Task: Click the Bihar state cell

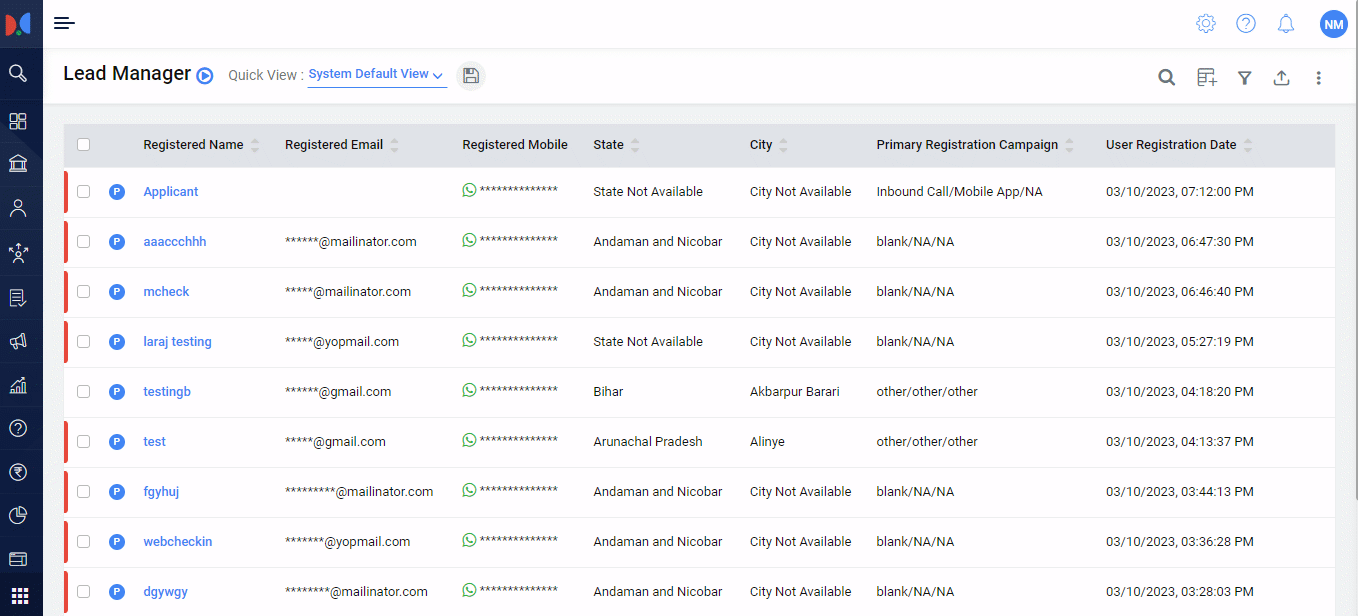Action: click(608, 392)
